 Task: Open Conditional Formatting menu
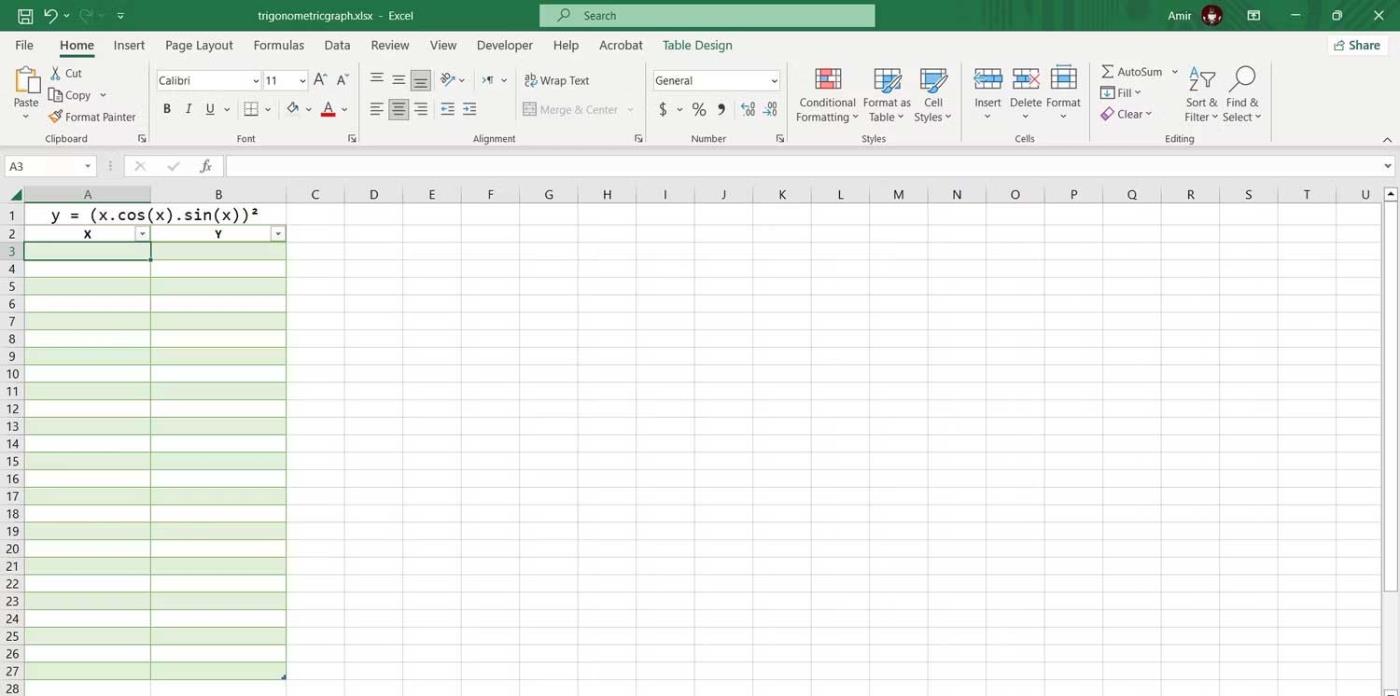[827, 95]
